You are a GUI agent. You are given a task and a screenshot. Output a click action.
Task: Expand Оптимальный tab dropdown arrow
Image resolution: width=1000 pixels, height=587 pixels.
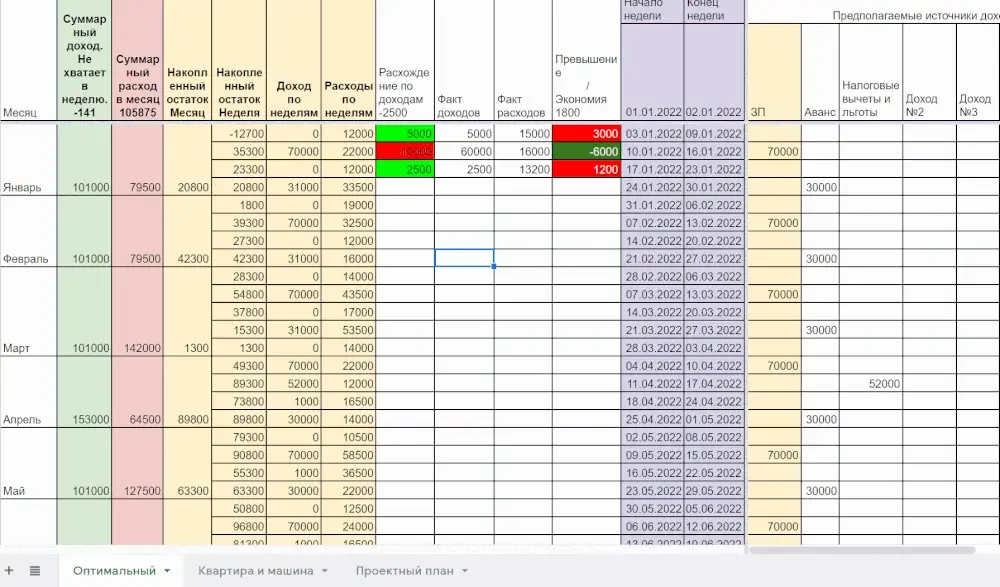[x=167, y=570]
